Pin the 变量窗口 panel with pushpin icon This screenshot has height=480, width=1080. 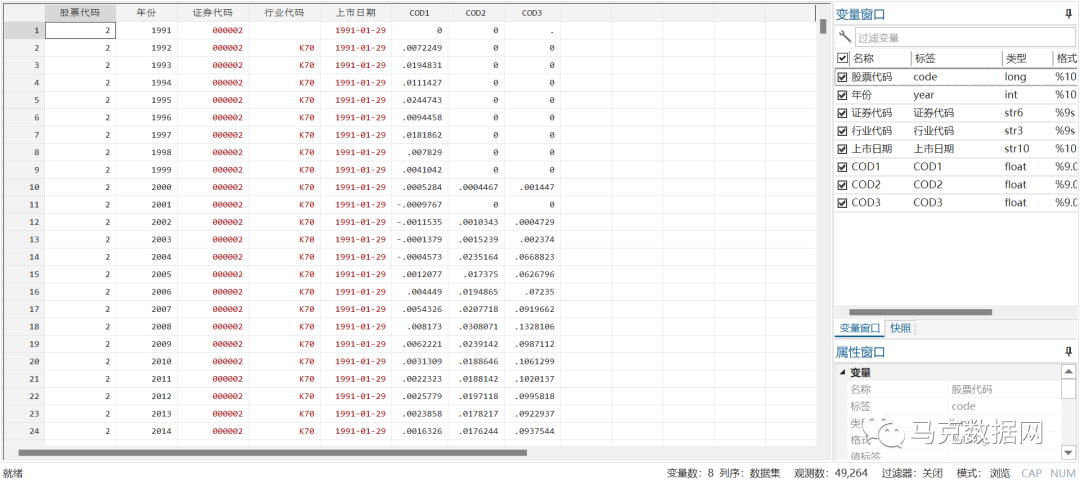point(1068,14)
